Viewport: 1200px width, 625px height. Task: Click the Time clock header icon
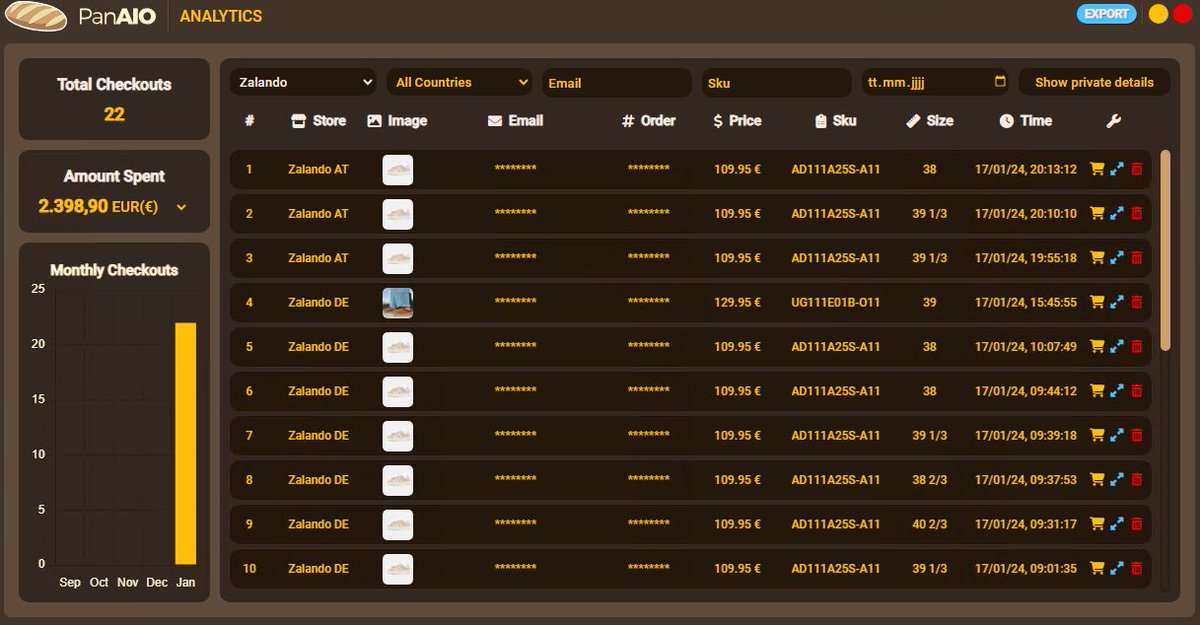pos(1006,121)
